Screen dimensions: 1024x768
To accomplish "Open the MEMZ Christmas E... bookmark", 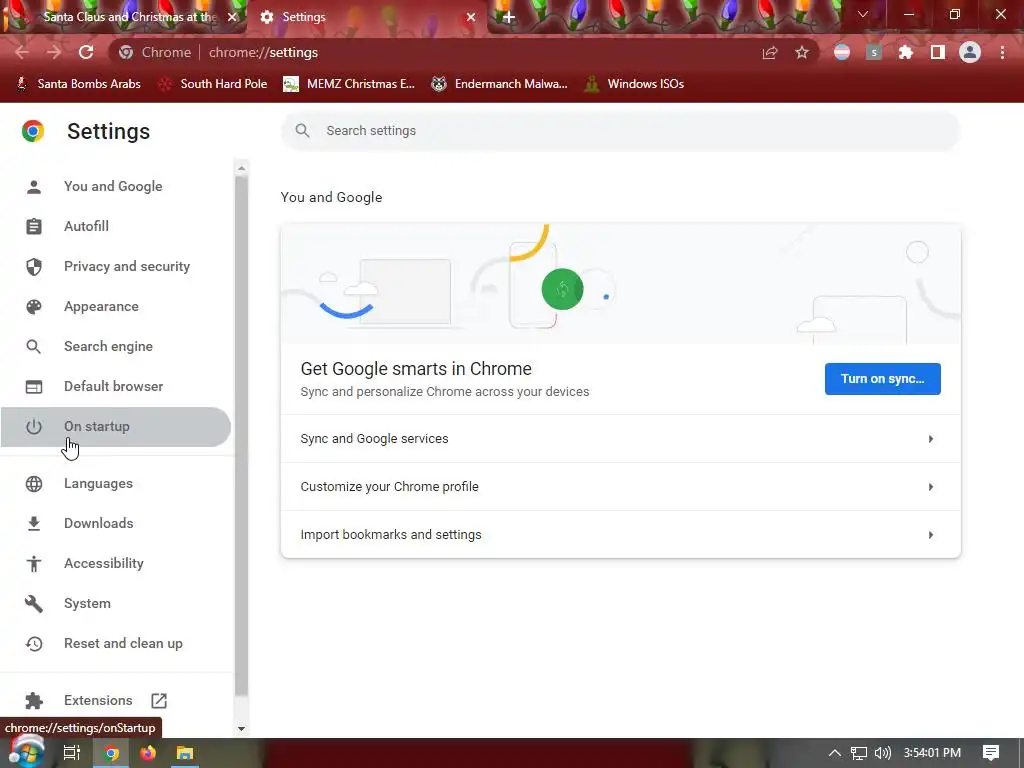I will pyautogui.click(x=349, y=84).
